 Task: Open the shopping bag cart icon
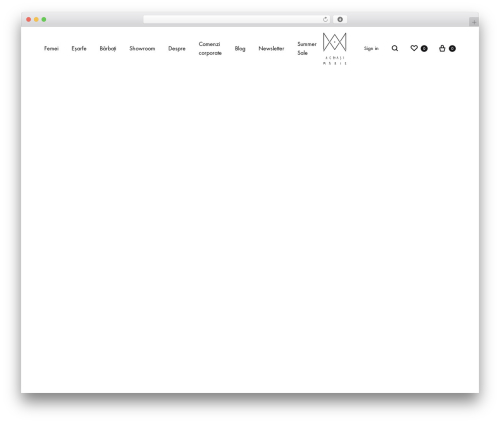pyautogui.click(x=442, y=48)
